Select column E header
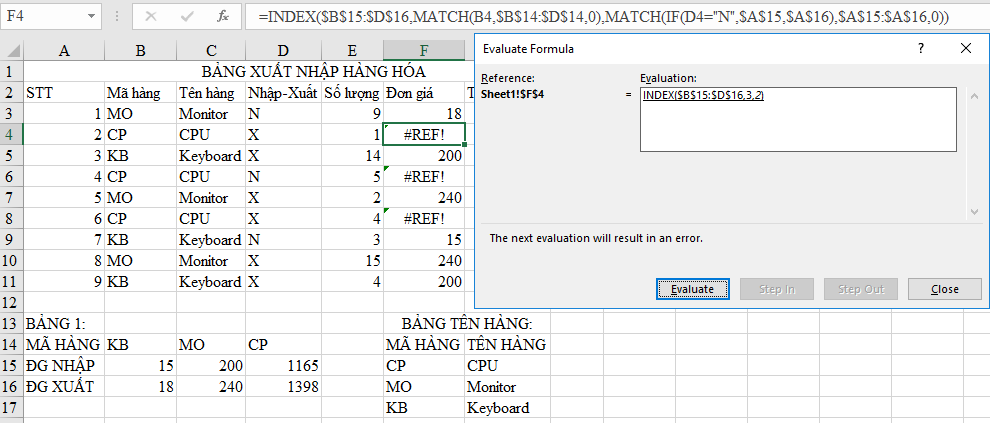 [x=352, y=51]
